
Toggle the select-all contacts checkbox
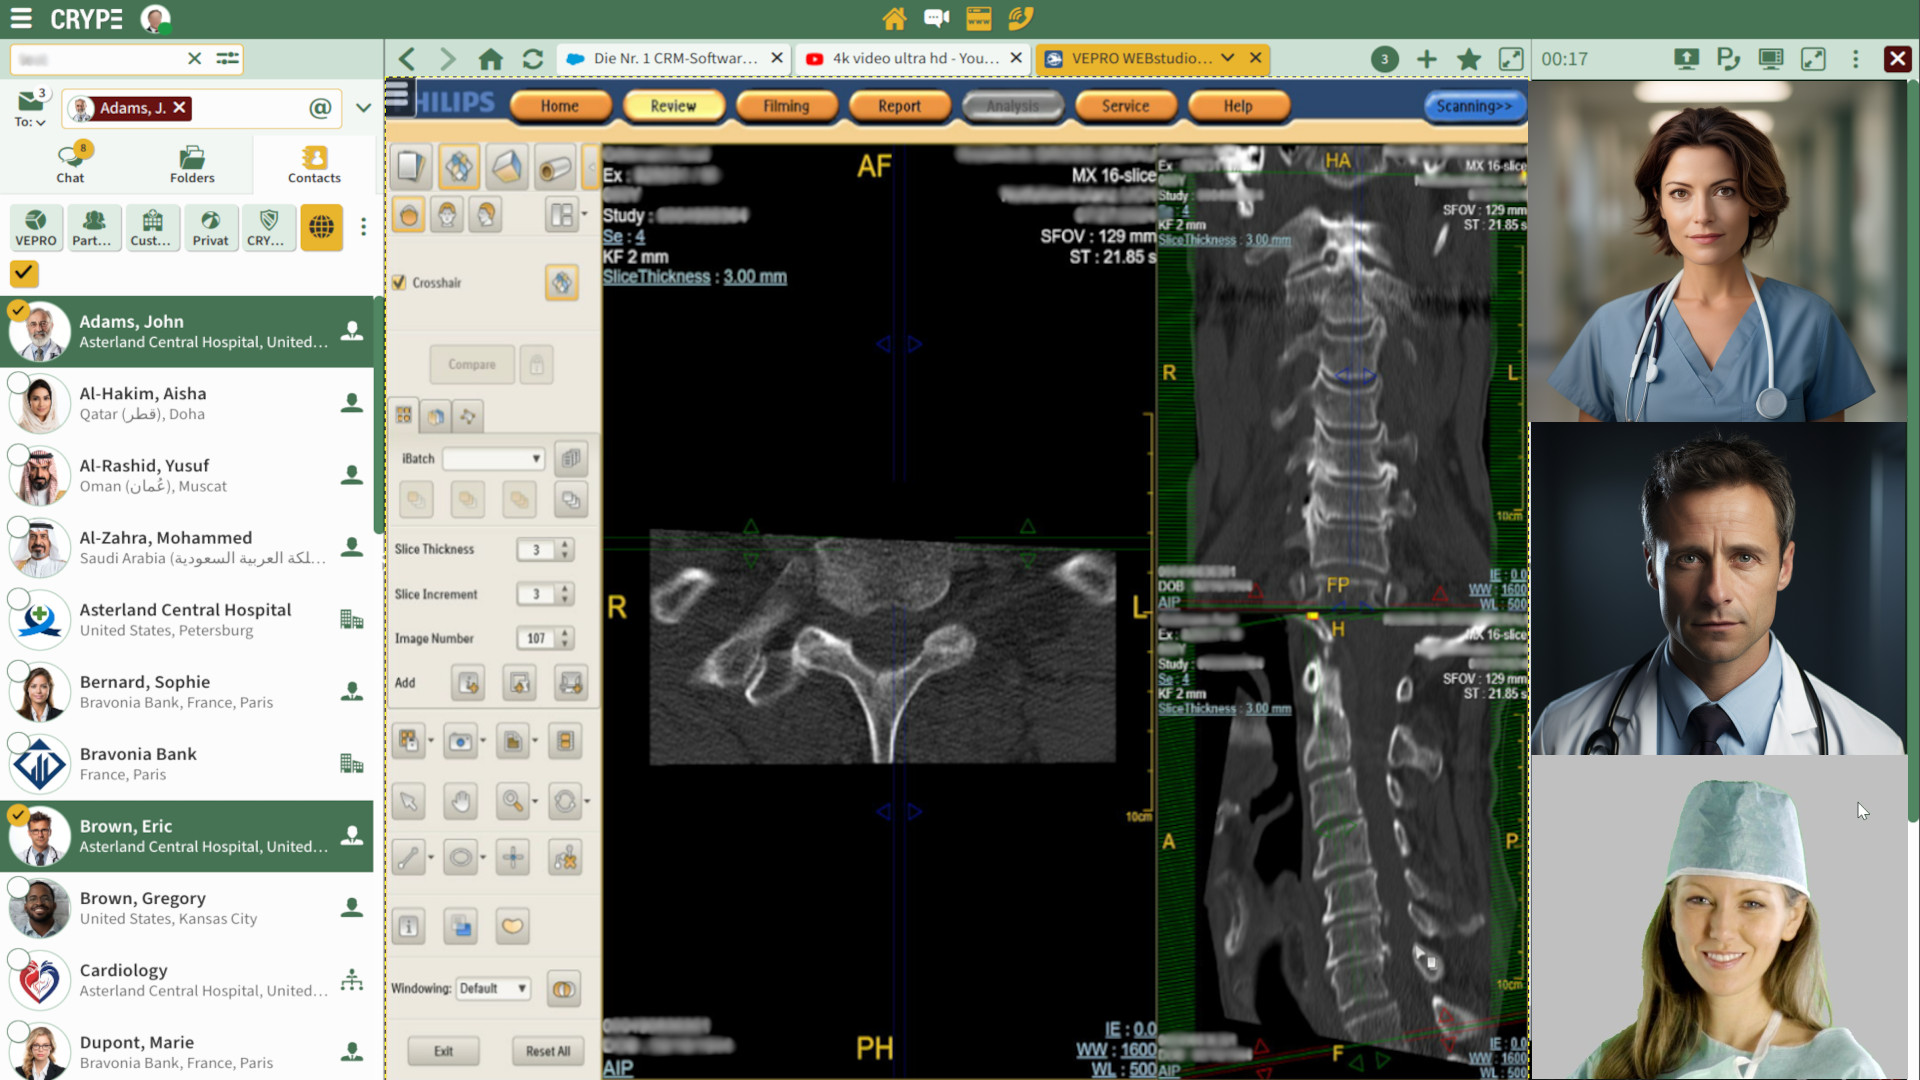click(24, 272)
